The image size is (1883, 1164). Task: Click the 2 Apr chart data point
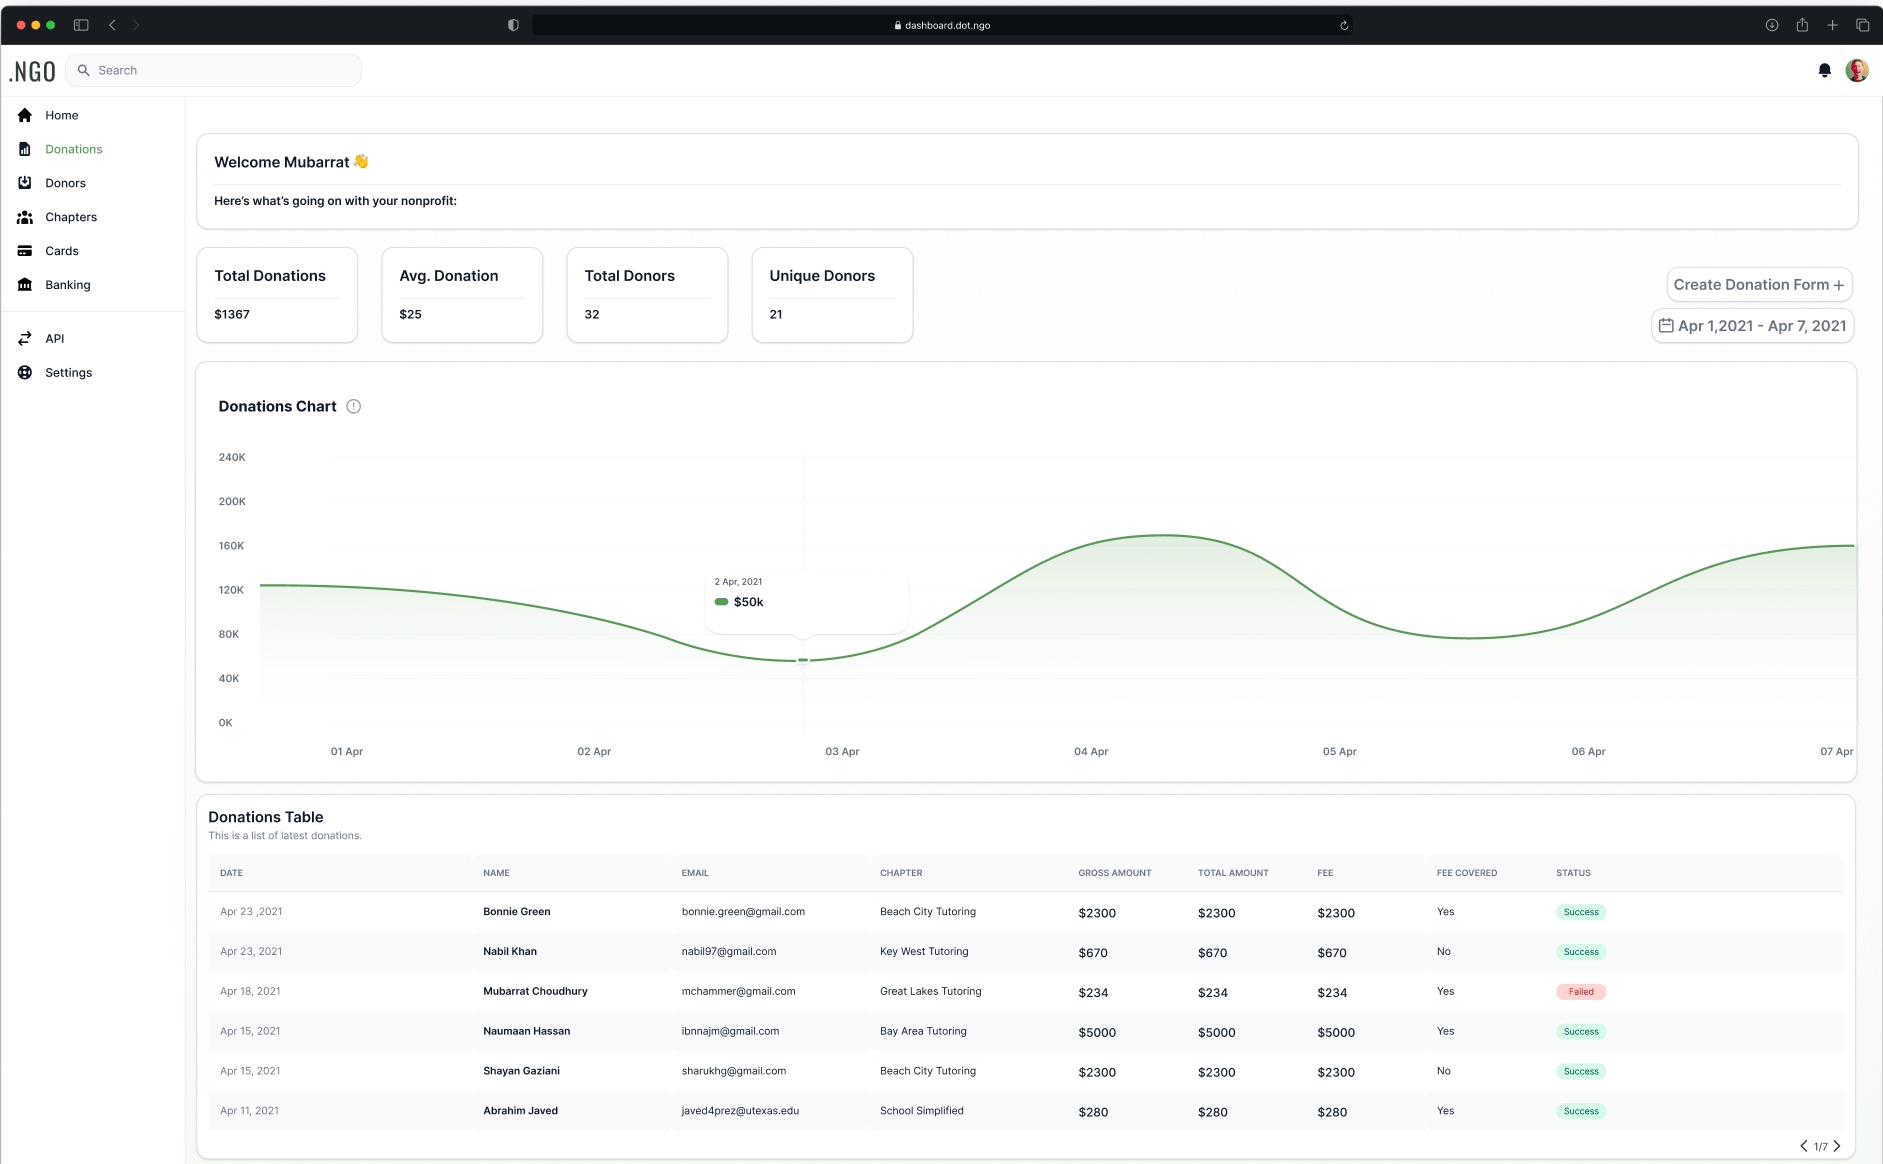(803, 661)
